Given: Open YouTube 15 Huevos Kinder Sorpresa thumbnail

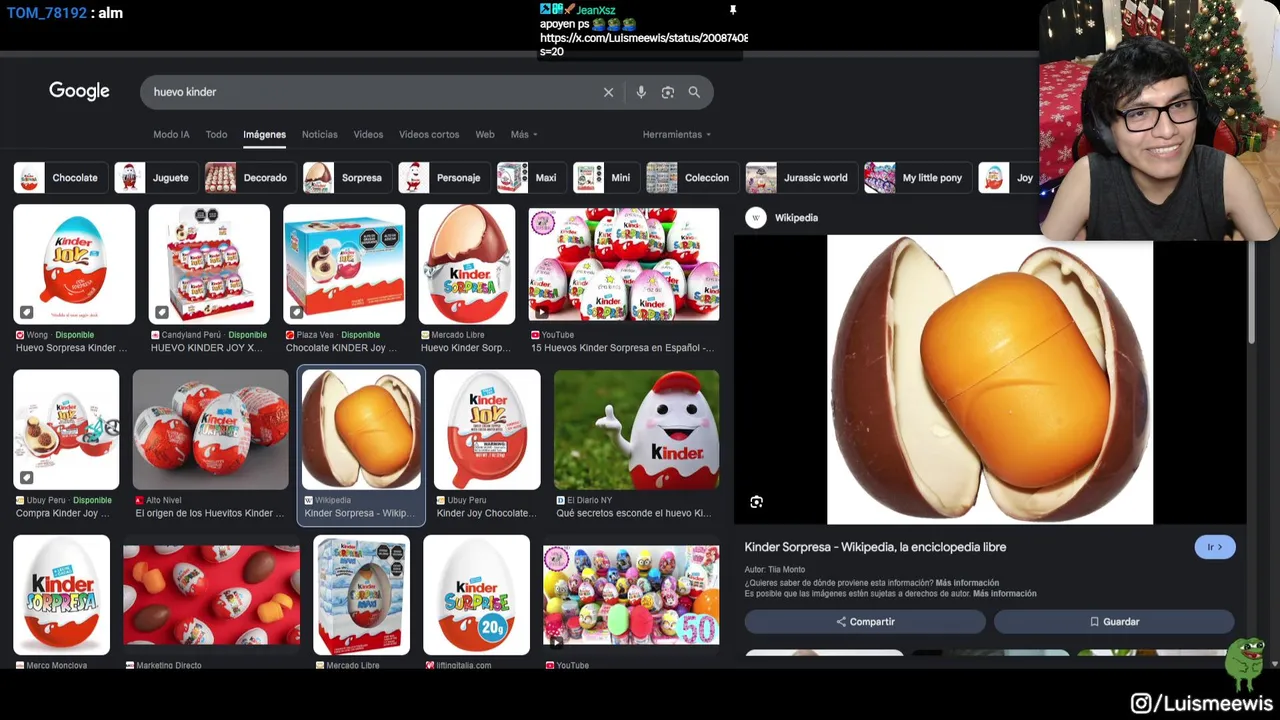Looking at the screenshot, I should 624,265.
